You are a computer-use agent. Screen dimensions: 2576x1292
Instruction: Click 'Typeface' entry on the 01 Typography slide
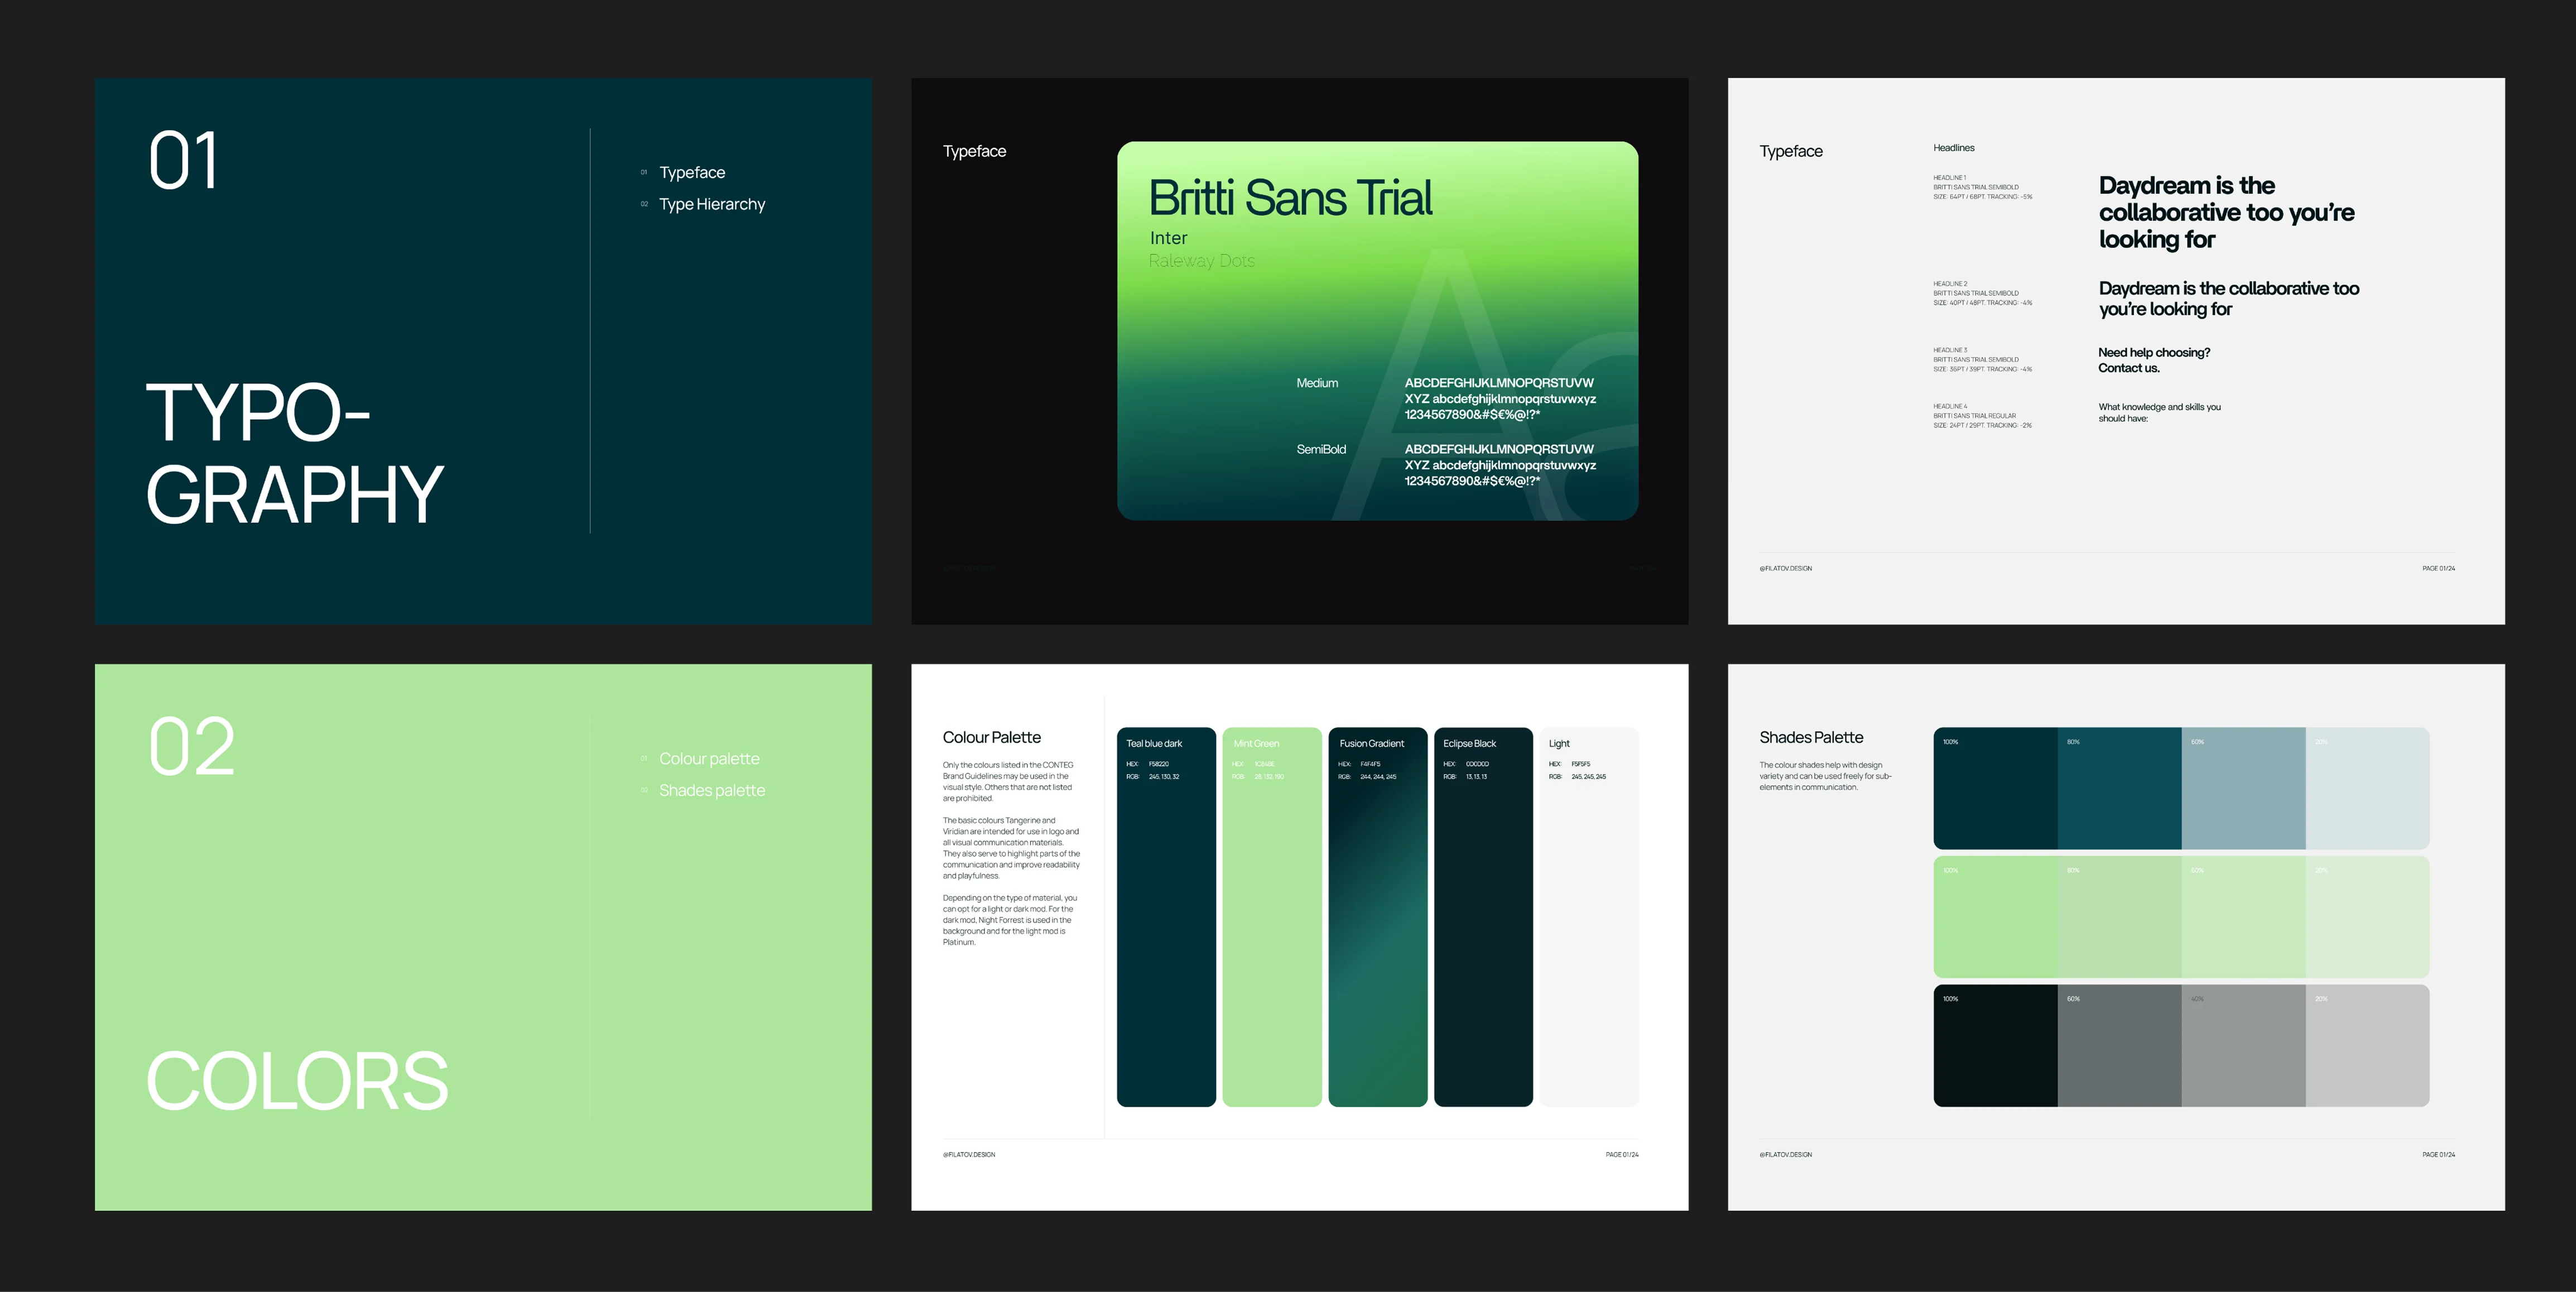(x=692, y=172)
